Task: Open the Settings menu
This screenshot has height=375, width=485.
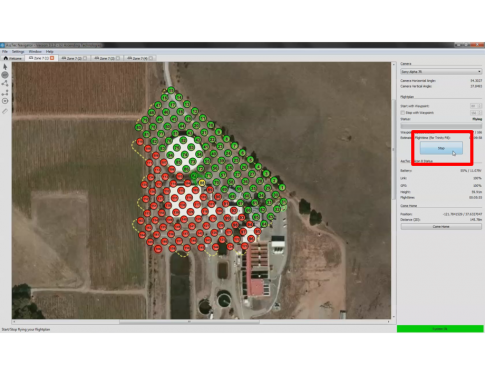Action: (x=18, y=52)
